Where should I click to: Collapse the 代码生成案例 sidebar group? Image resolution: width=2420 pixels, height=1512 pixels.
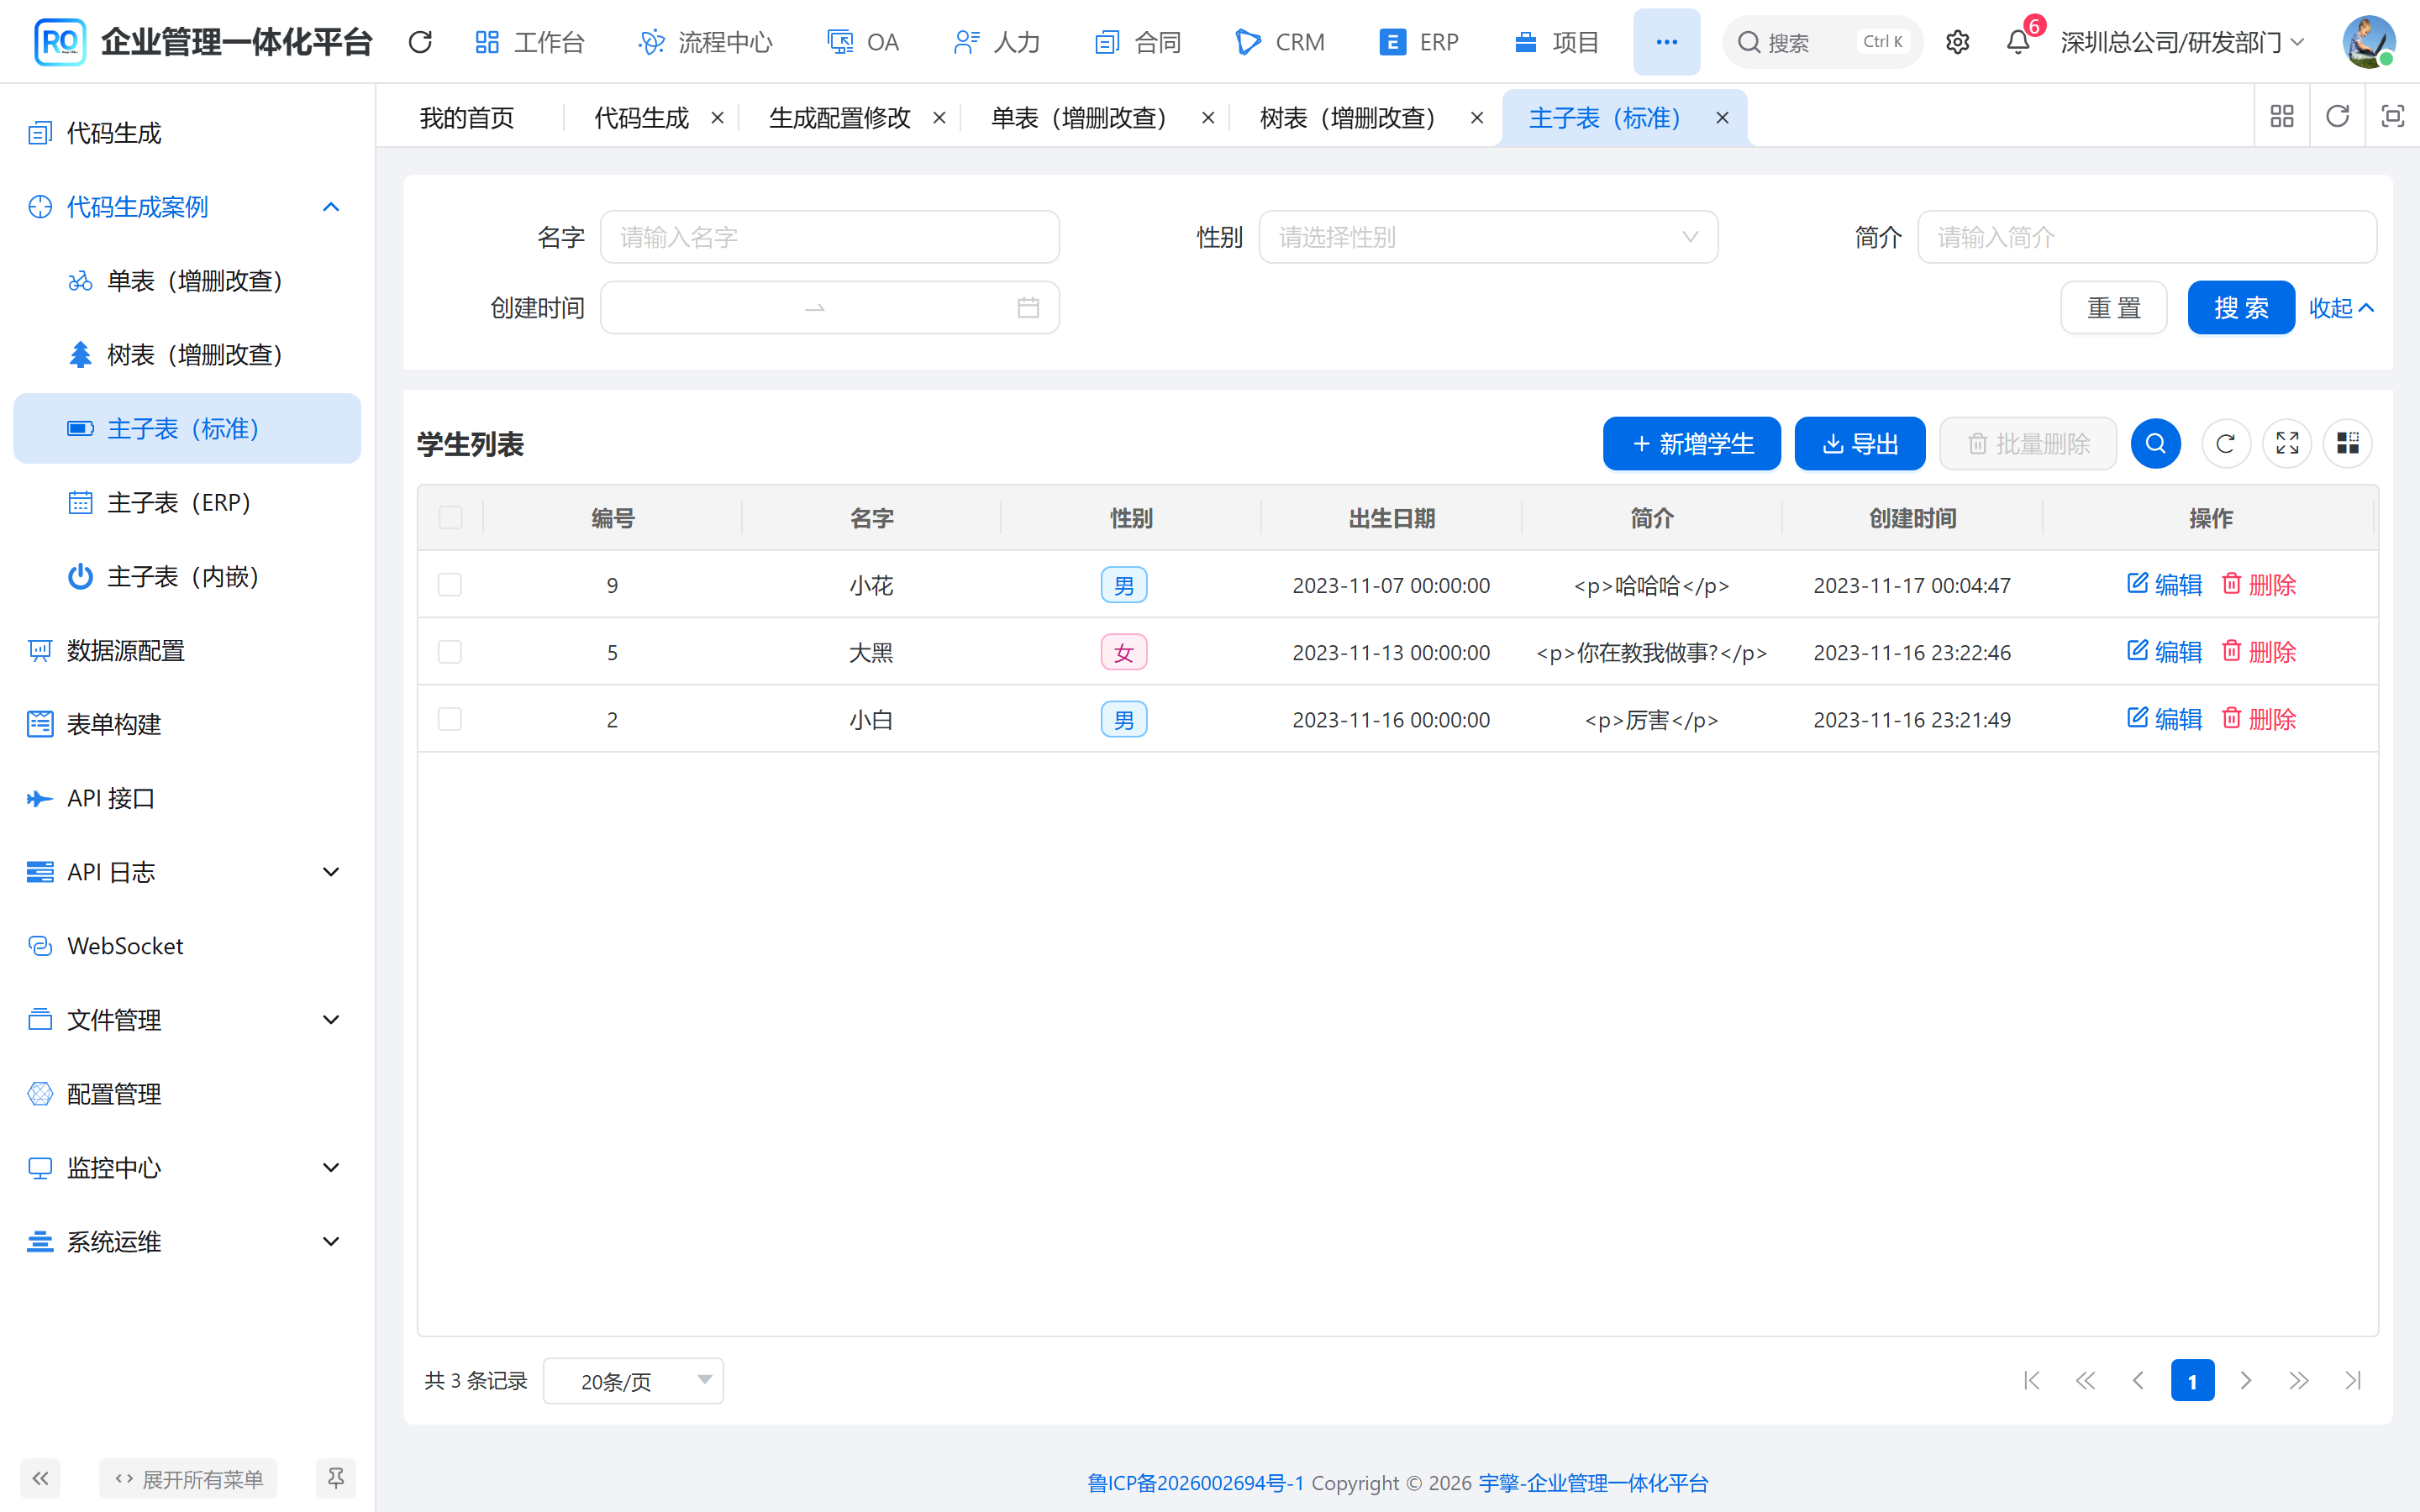pos(187,207)
